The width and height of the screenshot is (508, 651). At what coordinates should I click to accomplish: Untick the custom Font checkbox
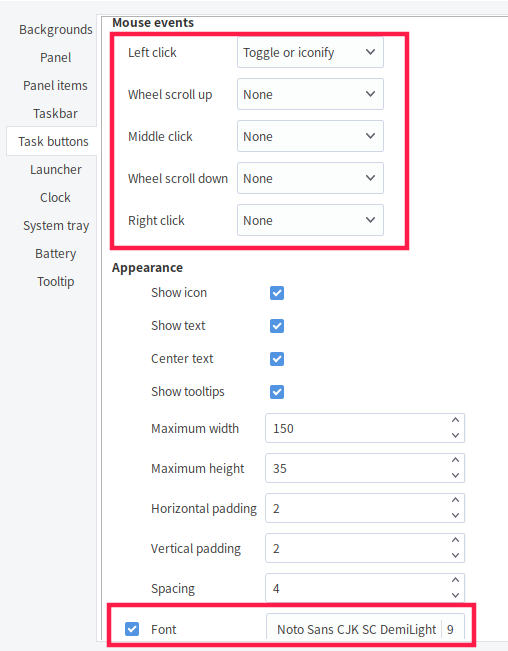point(132,629)
